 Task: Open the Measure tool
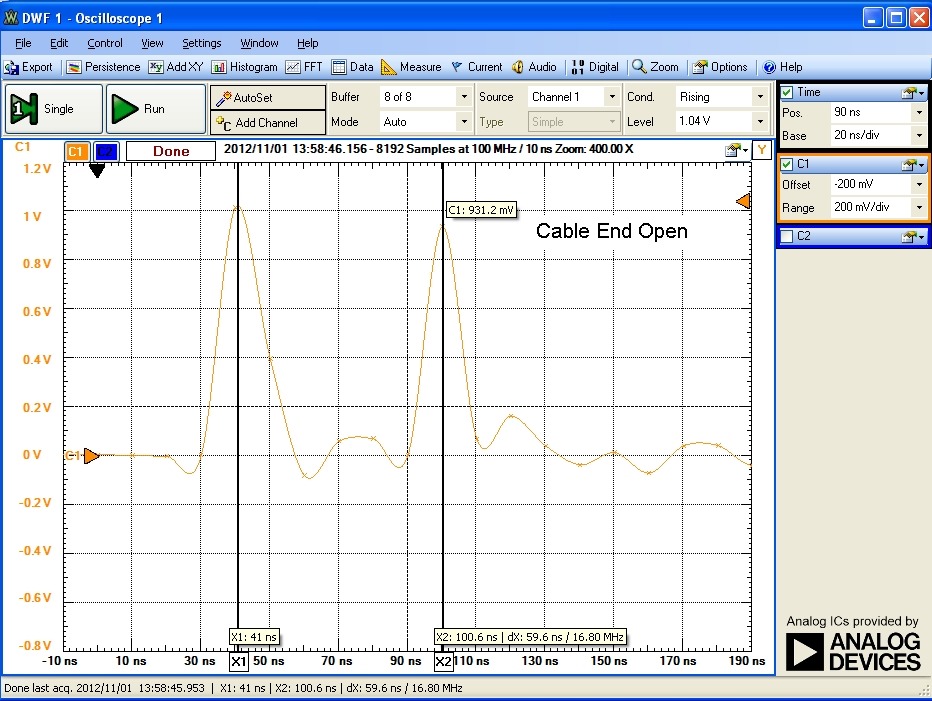pos(411,67)
